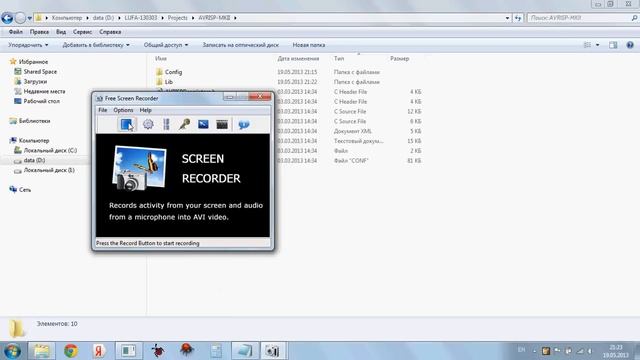Click the blue Record button in Free Screen Recorder
This screenshot has height=360, width=640.
pos(127,124)
